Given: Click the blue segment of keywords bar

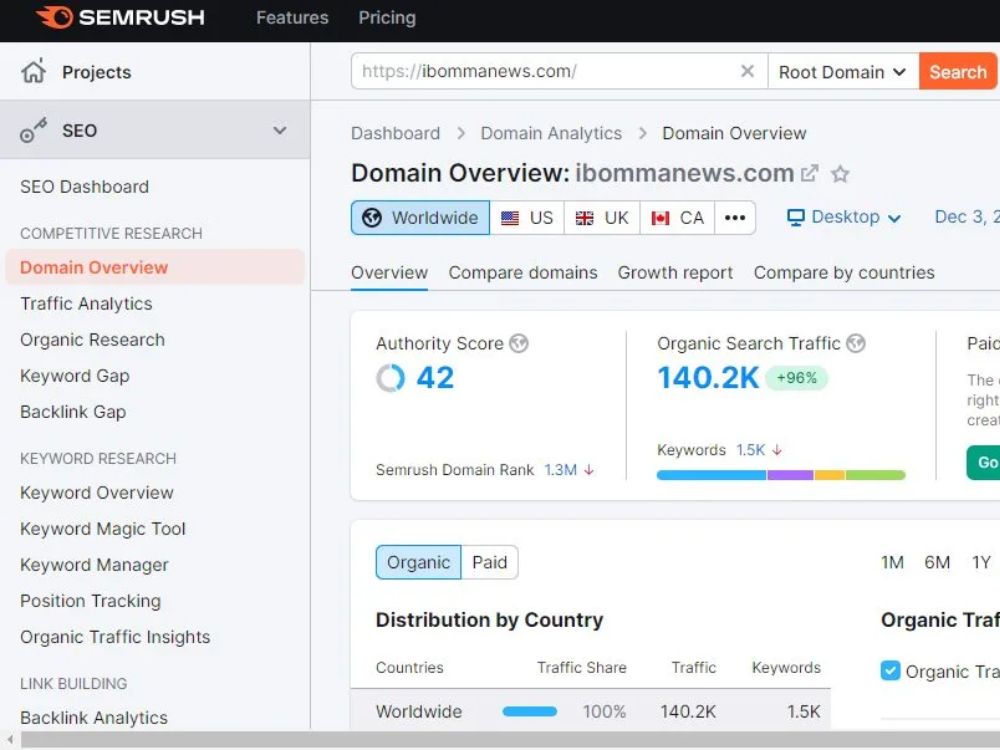Looking at the screenshot, I should (712, 474).
